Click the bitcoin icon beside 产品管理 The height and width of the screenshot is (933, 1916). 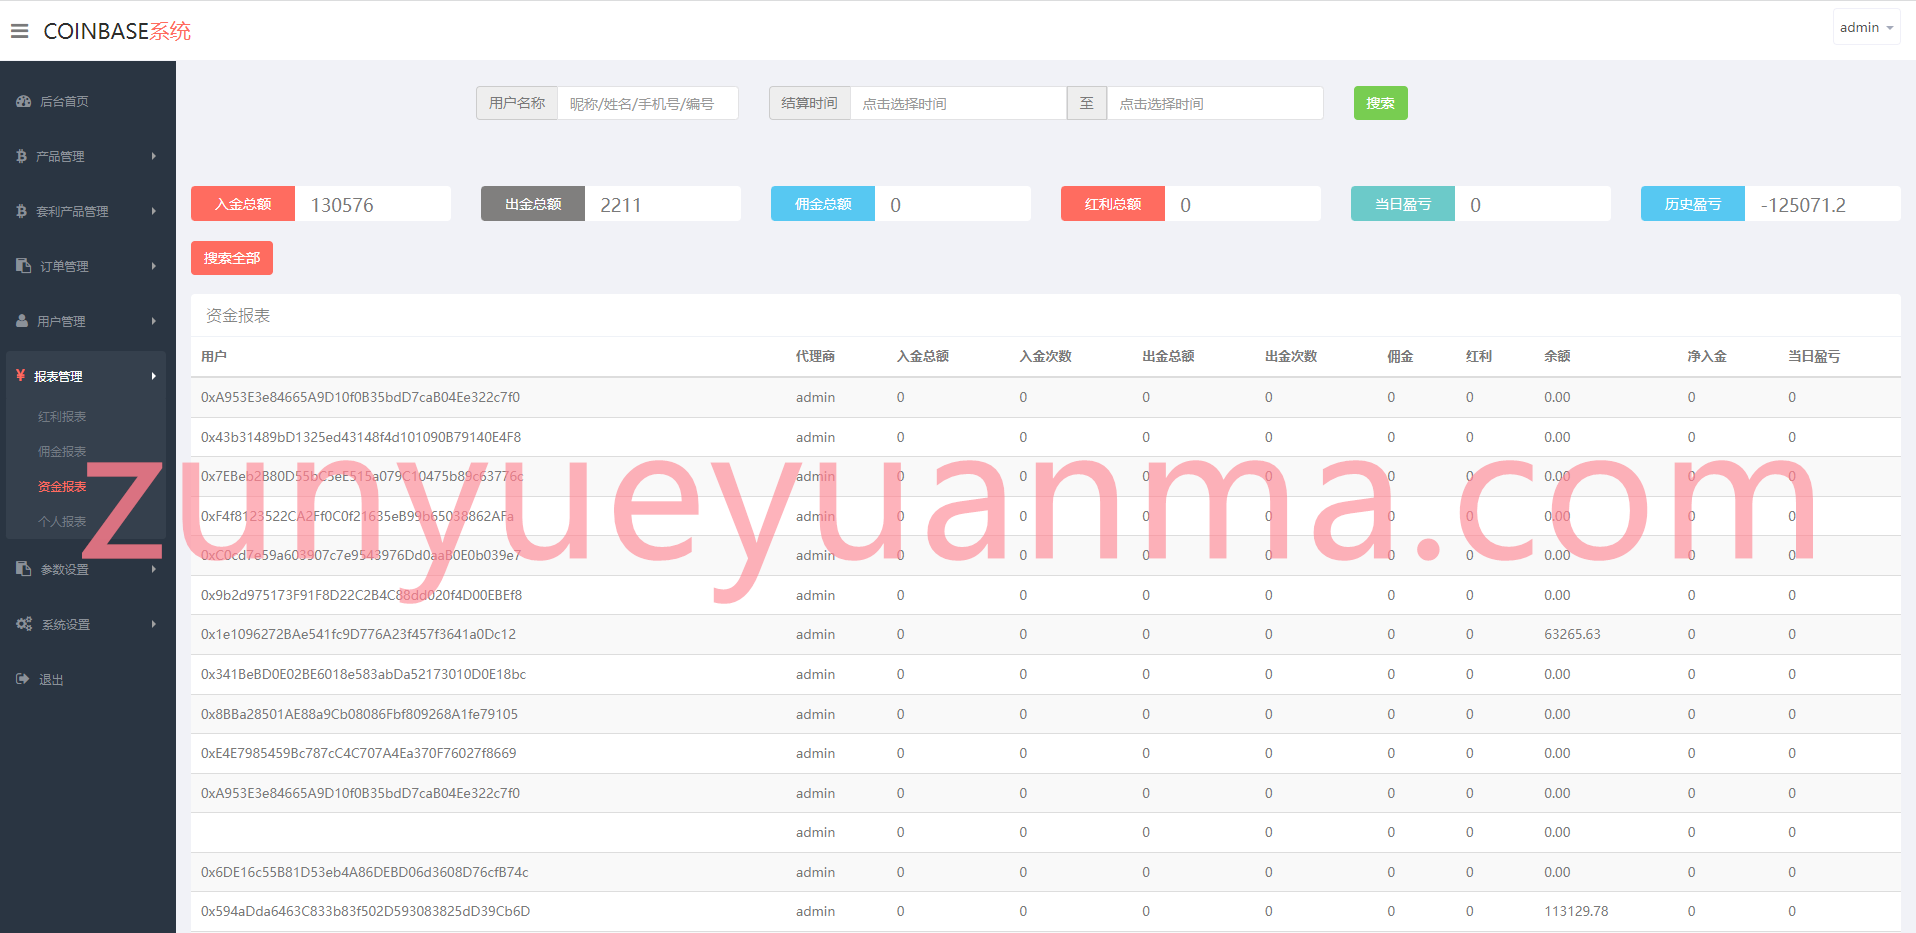21,156
